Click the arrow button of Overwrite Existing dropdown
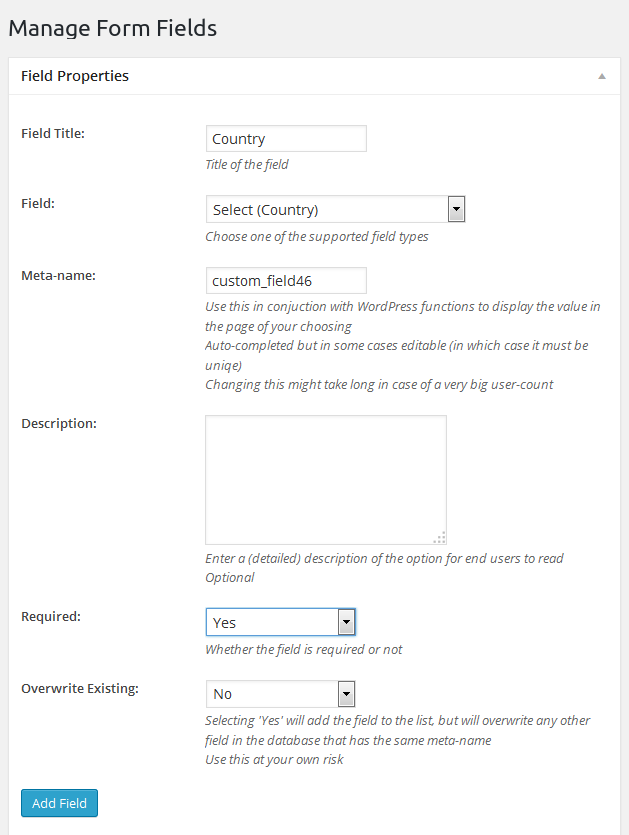This screenshot has height=835, width=629. pyautogui.click(x=346, y=694)
